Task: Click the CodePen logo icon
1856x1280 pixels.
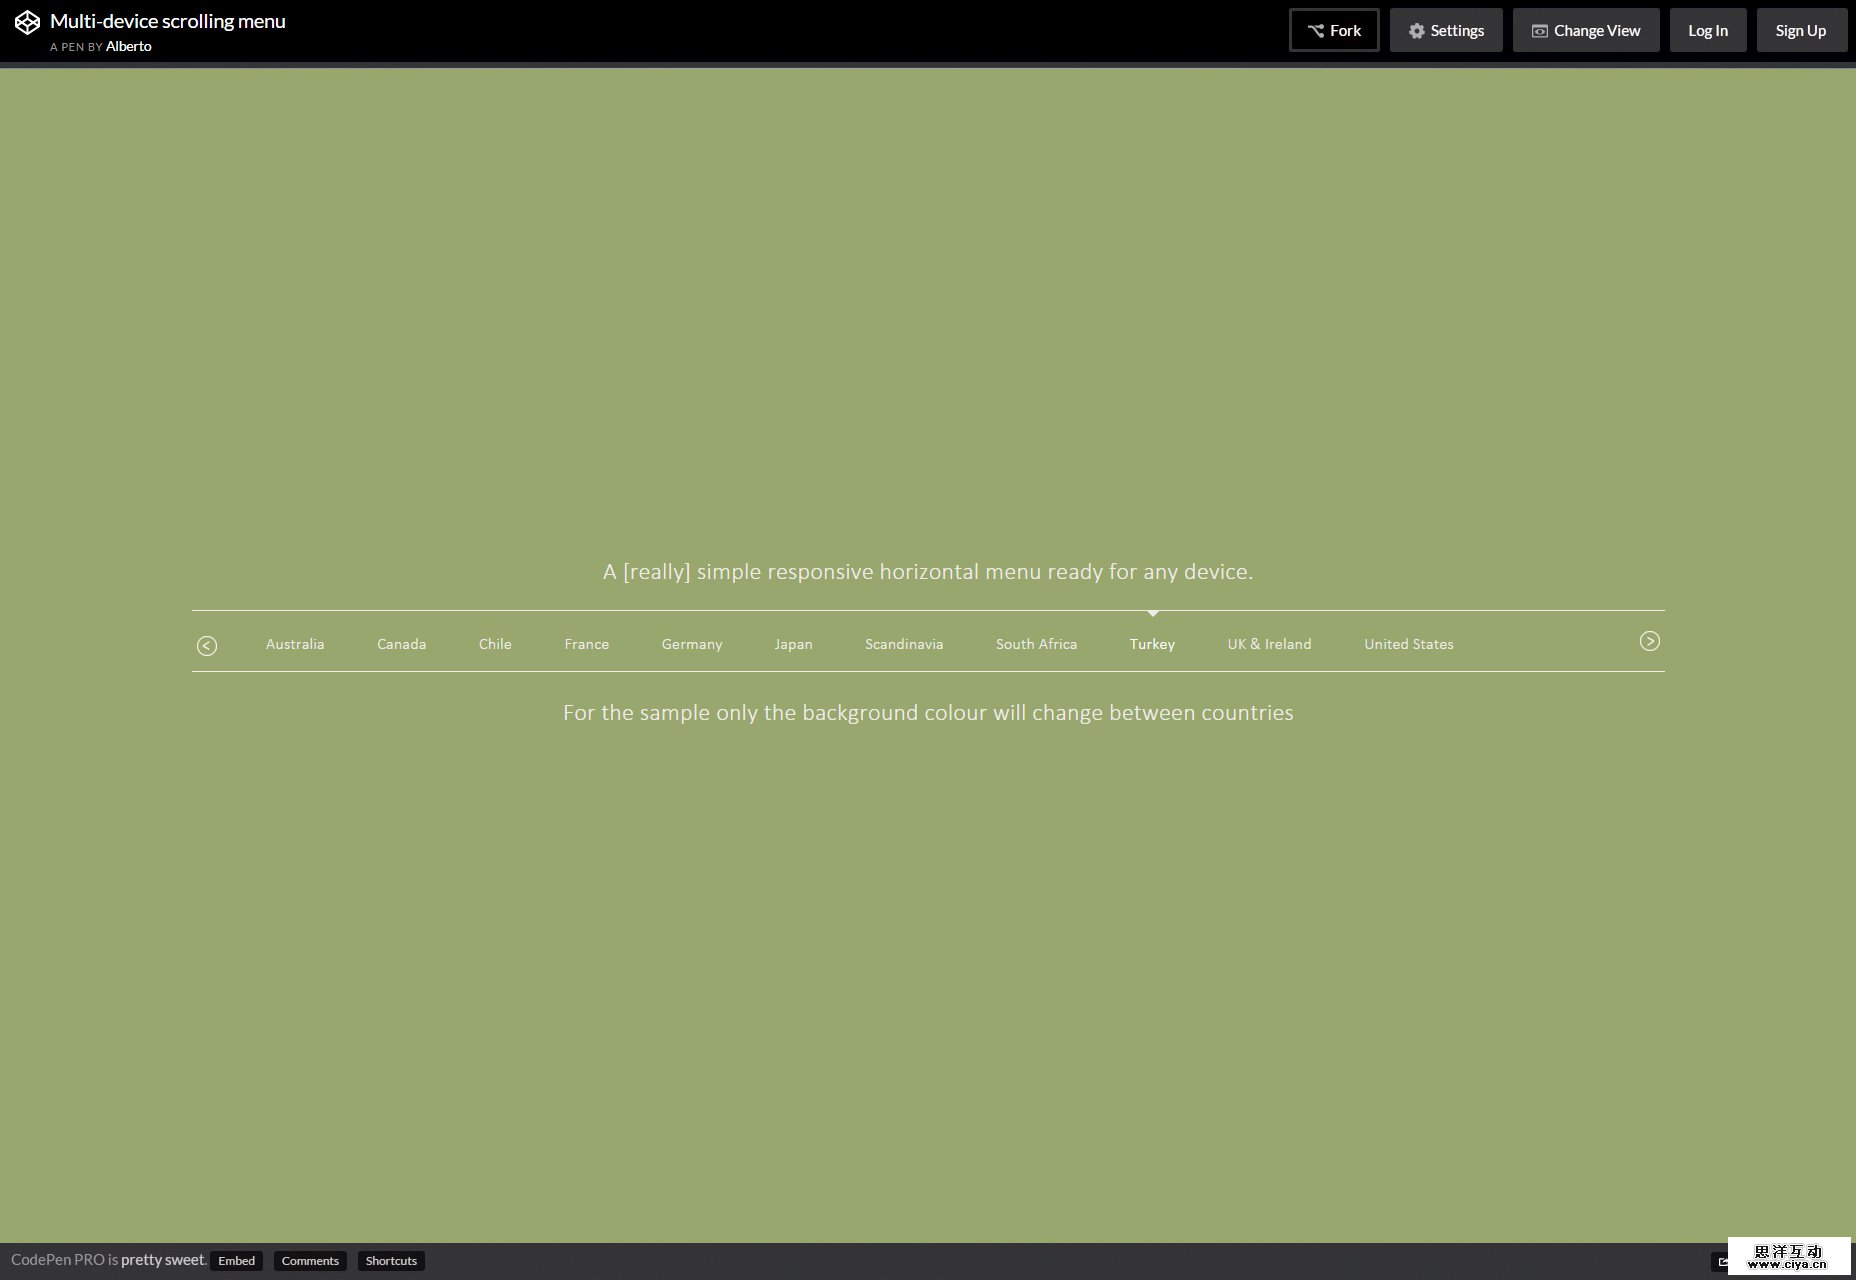Action: point(27,21)
